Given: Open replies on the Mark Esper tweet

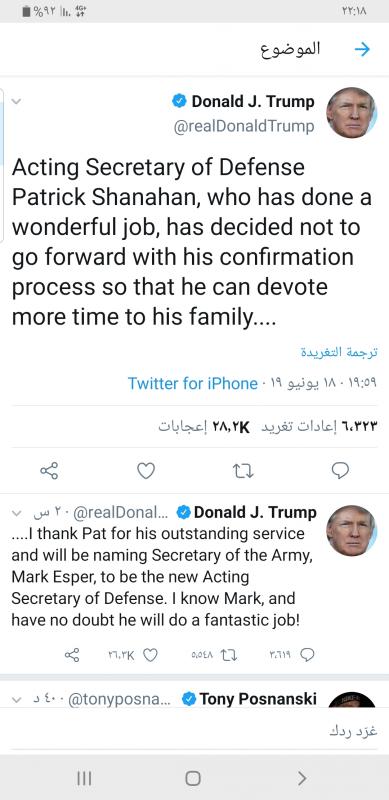Looking at the screenshot, I should [x=307, y=655].
